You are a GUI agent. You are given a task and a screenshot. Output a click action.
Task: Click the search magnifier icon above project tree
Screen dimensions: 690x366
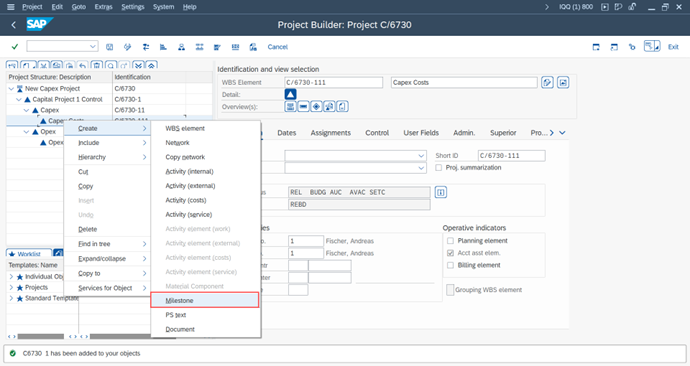coord(111,66)
